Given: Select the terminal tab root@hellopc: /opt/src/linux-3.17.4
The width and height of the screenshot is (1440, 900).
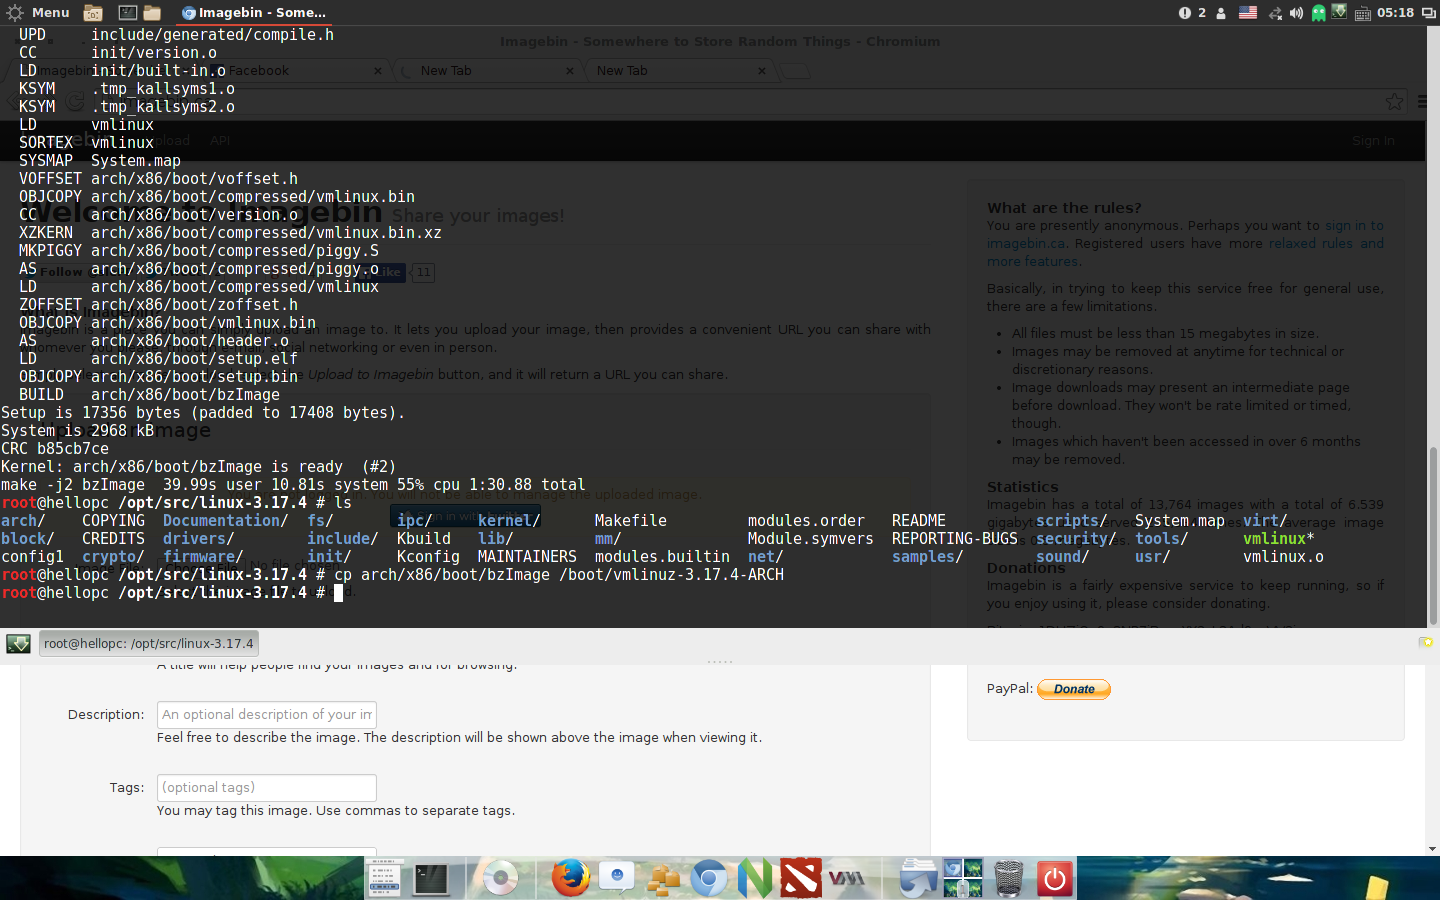Looking at the screenshot, I should [x=149, y=643].
